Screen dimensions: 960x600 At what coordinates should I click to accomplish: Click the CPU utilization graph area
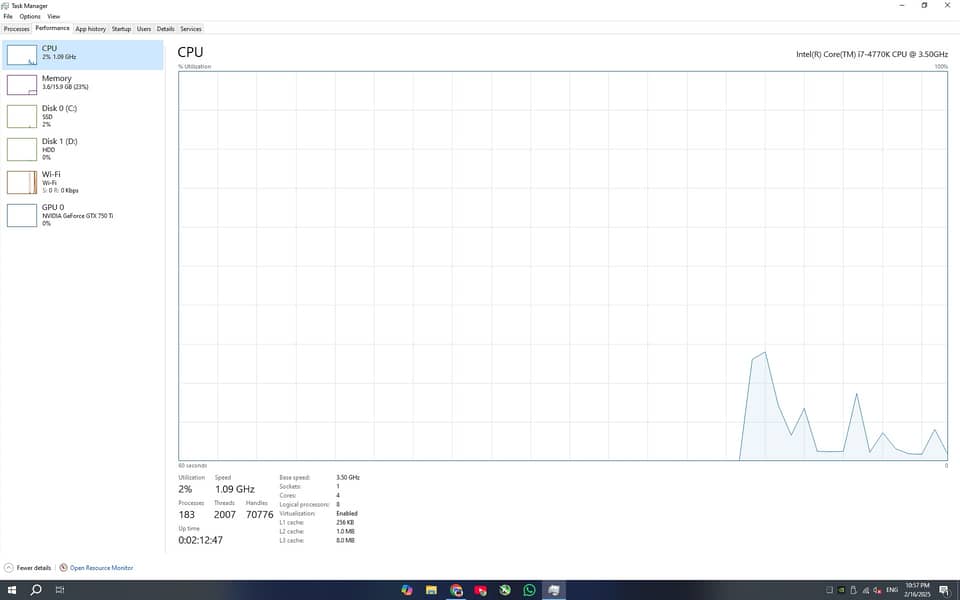point(563,266)
